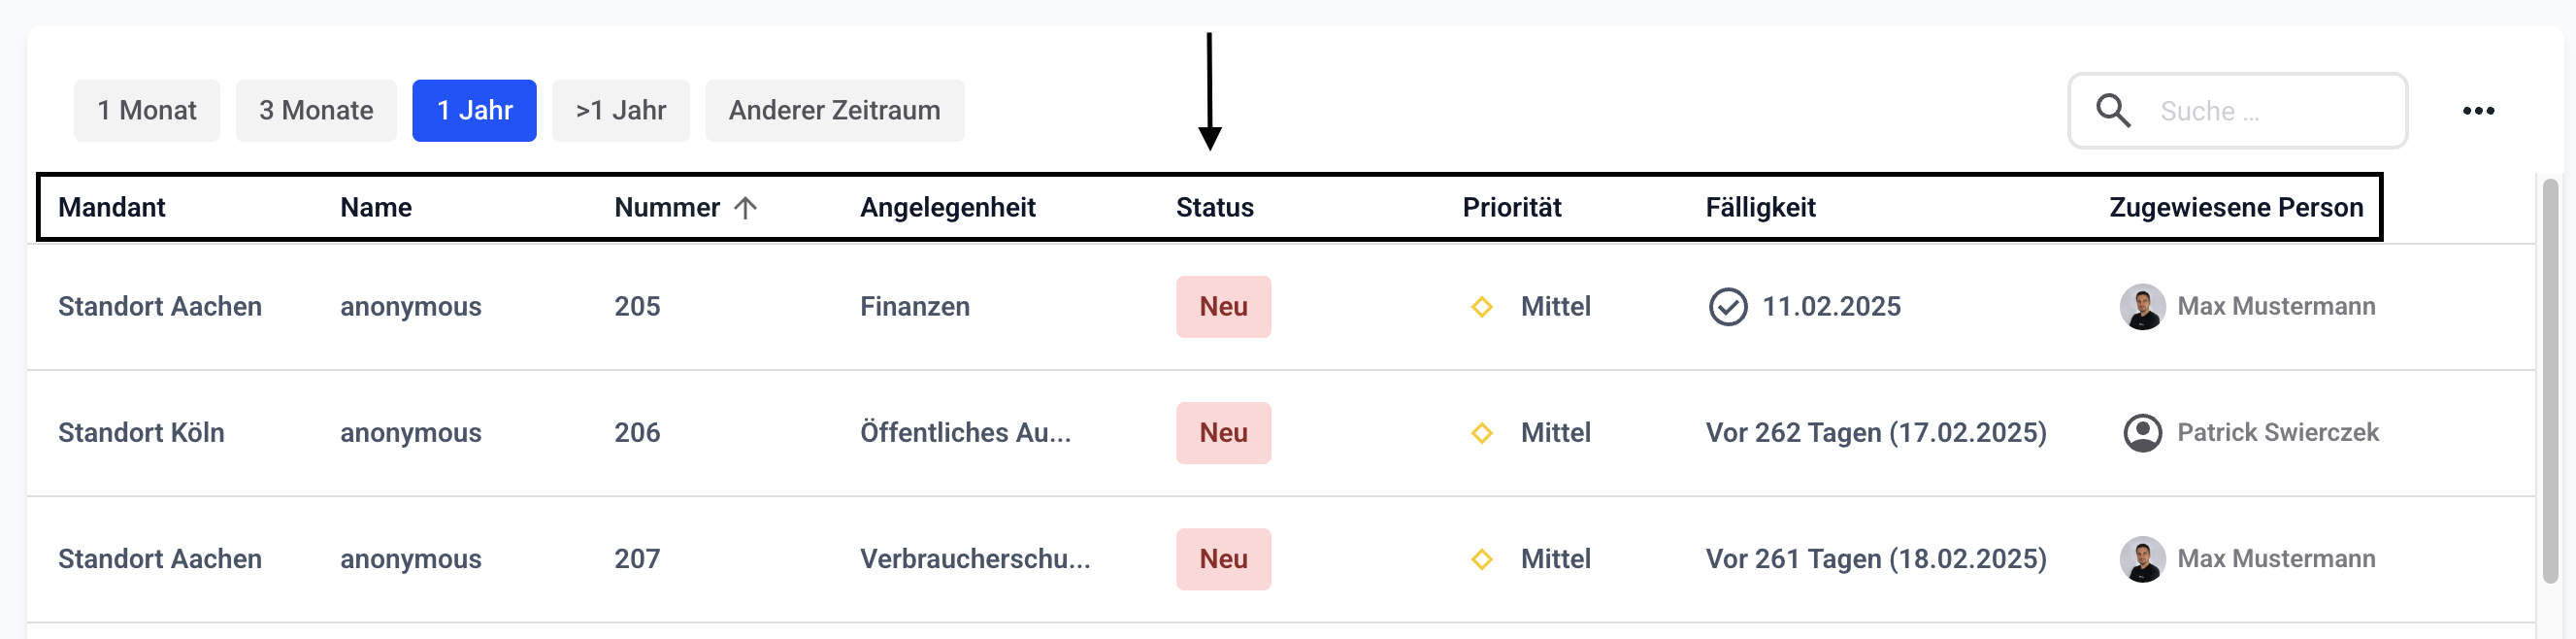Open the three-dots more options menu
This screenshot has height=639, width=2576.
pyautogui.click(x=2477, y=111)
